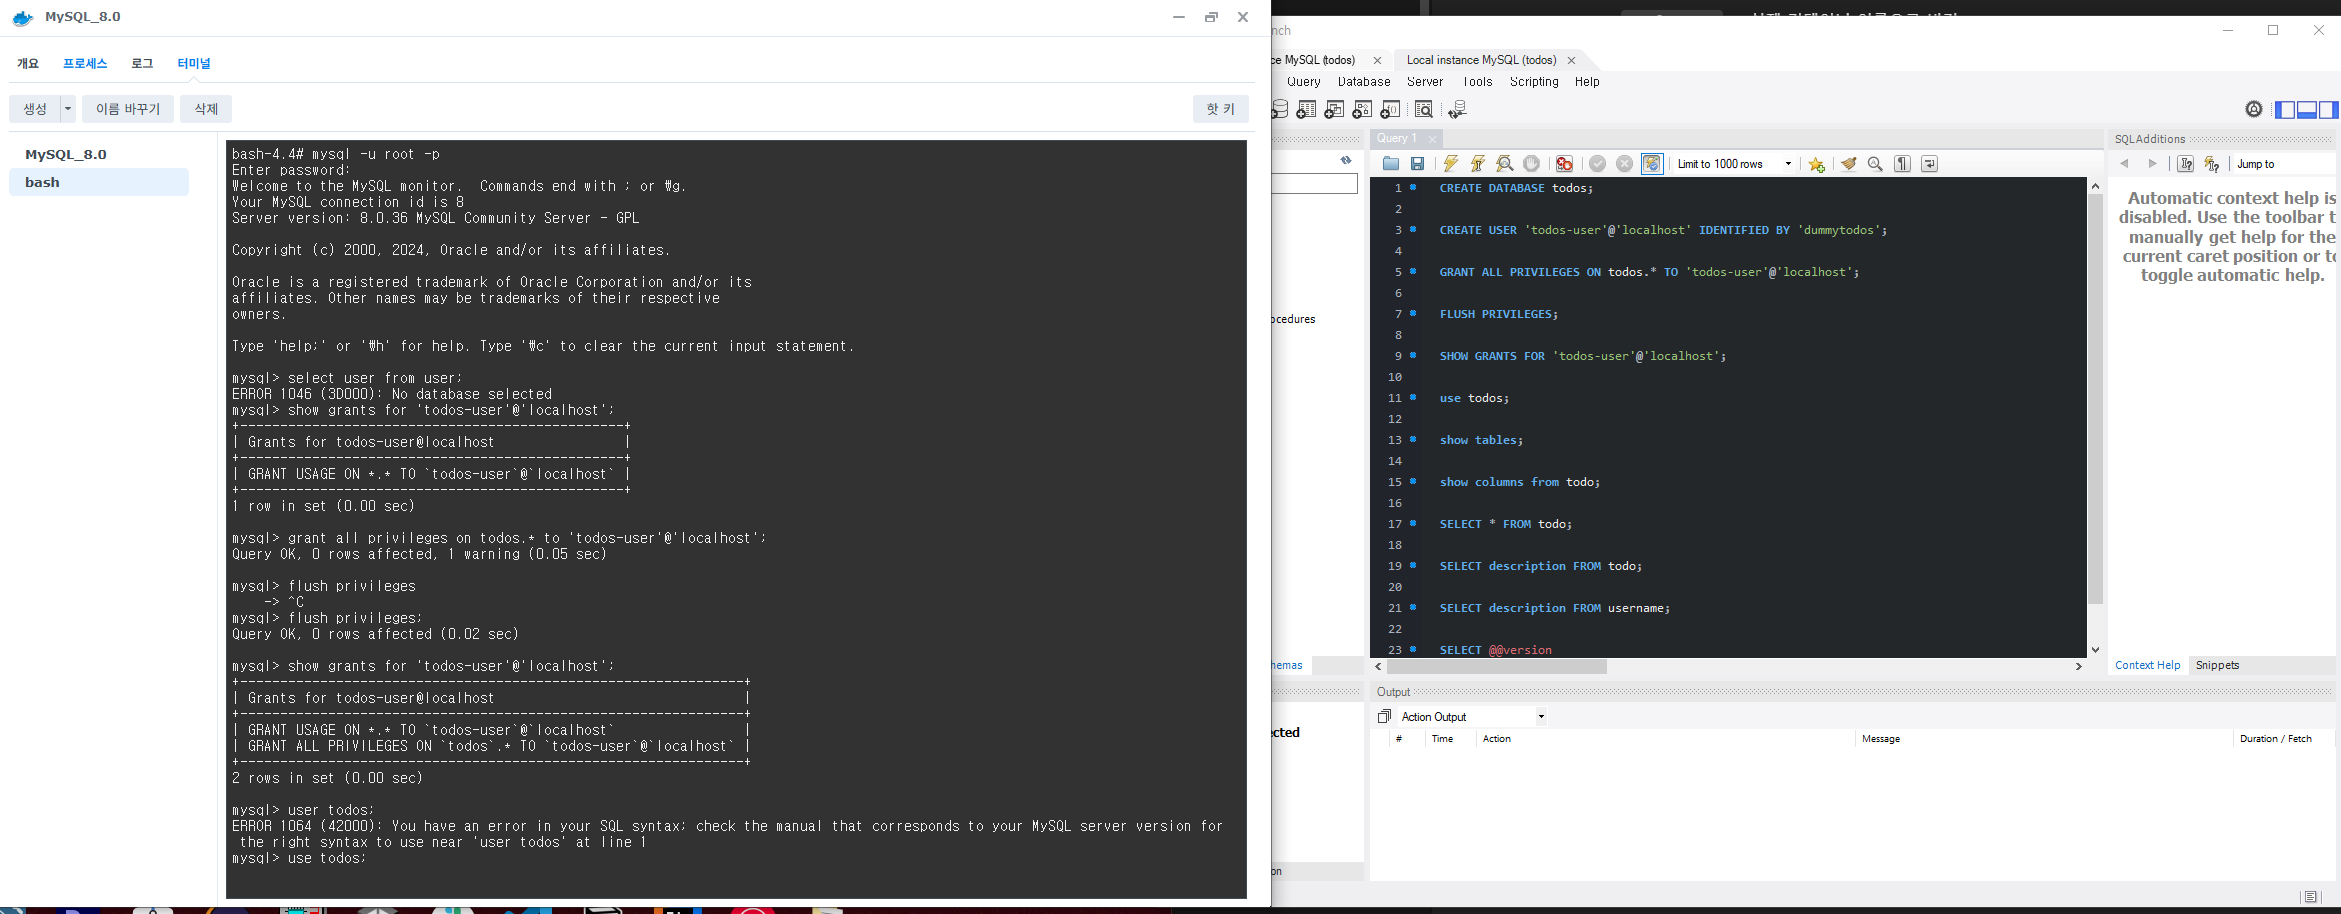The width and height of the screenshot is (2341, 914).
Task: Create a new function with the toolbar icon
Action: coord(1390,110)
